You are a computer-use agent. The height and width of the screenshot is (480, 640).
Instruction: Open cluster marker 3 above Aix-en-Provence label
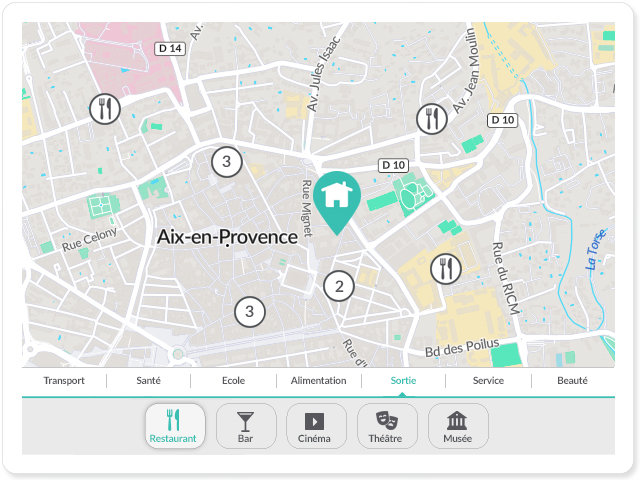227,162
